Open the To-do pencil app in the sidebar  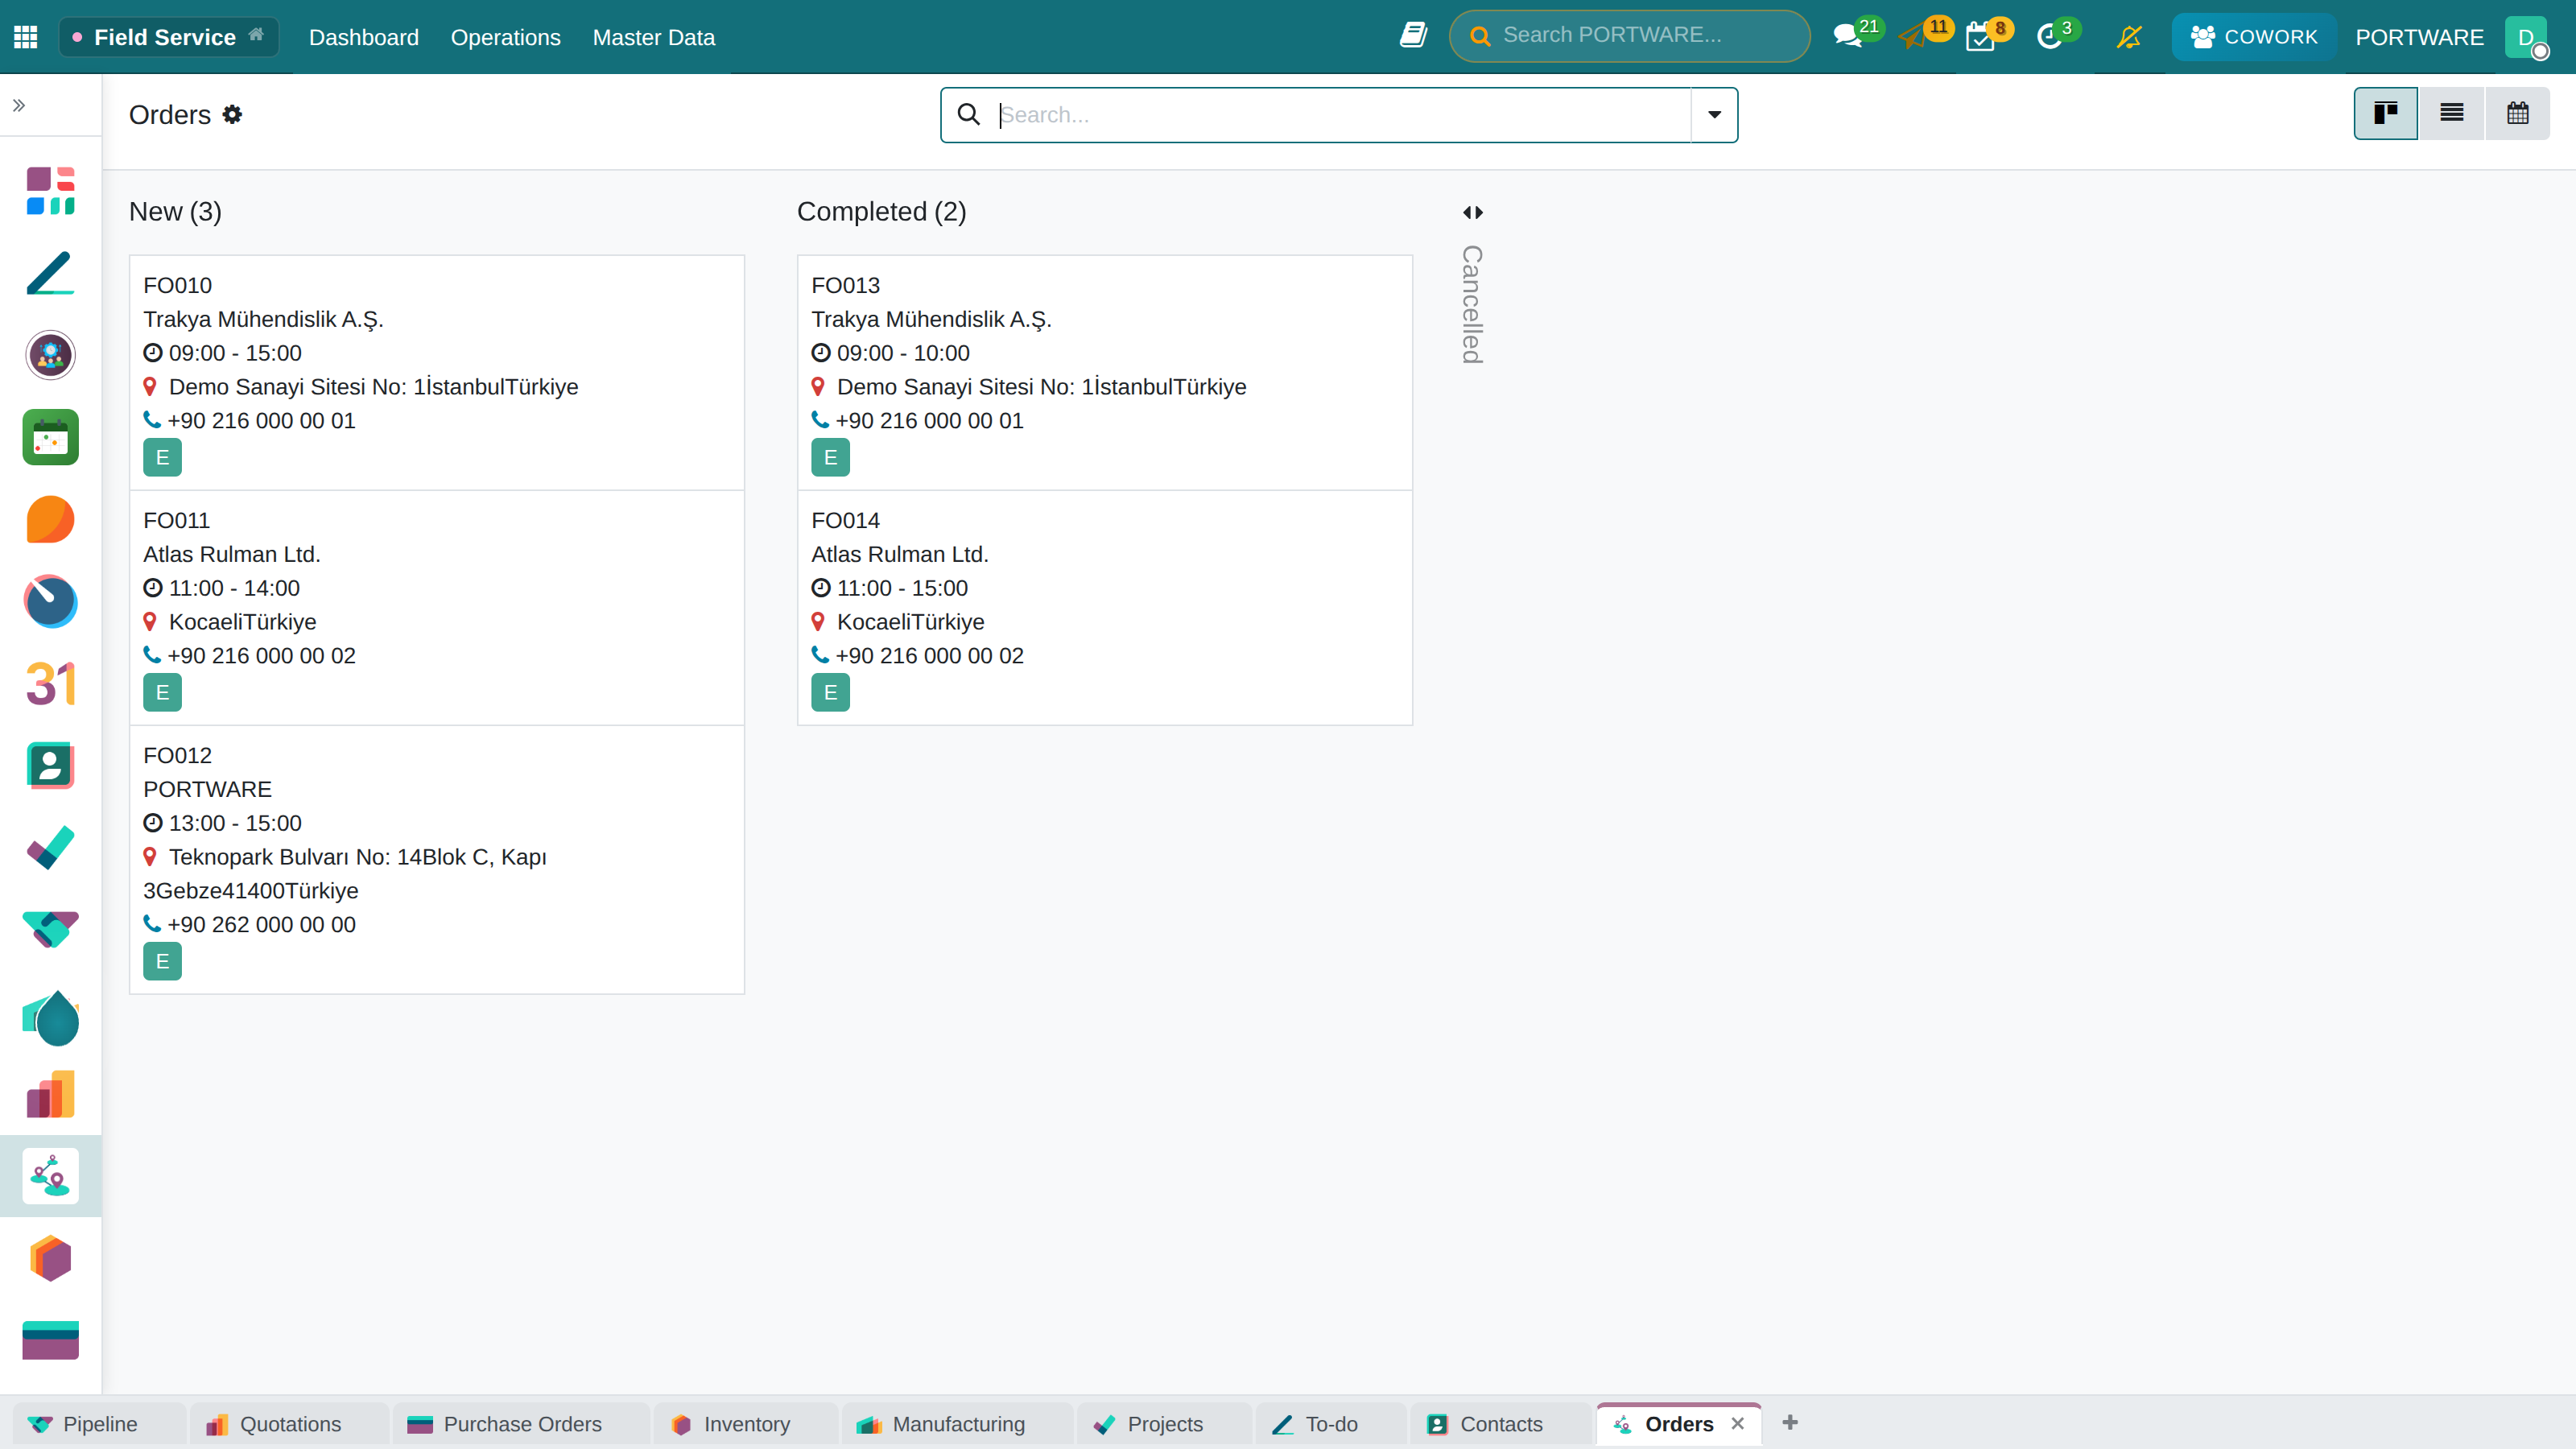[50, 273]
